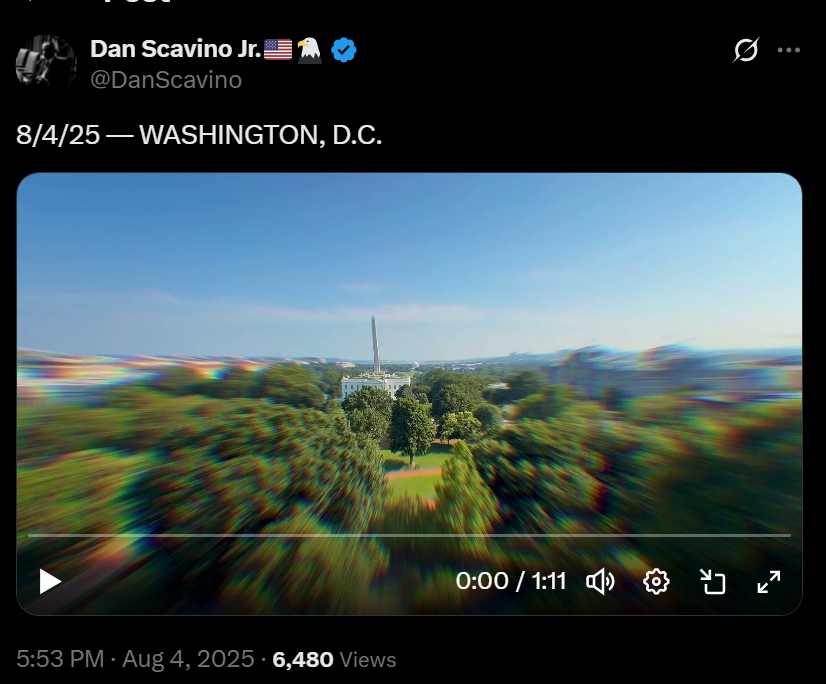Click the 0:00 / 1:11 time display
Viewport: 826px width, 684px height.
click(510, 581)
